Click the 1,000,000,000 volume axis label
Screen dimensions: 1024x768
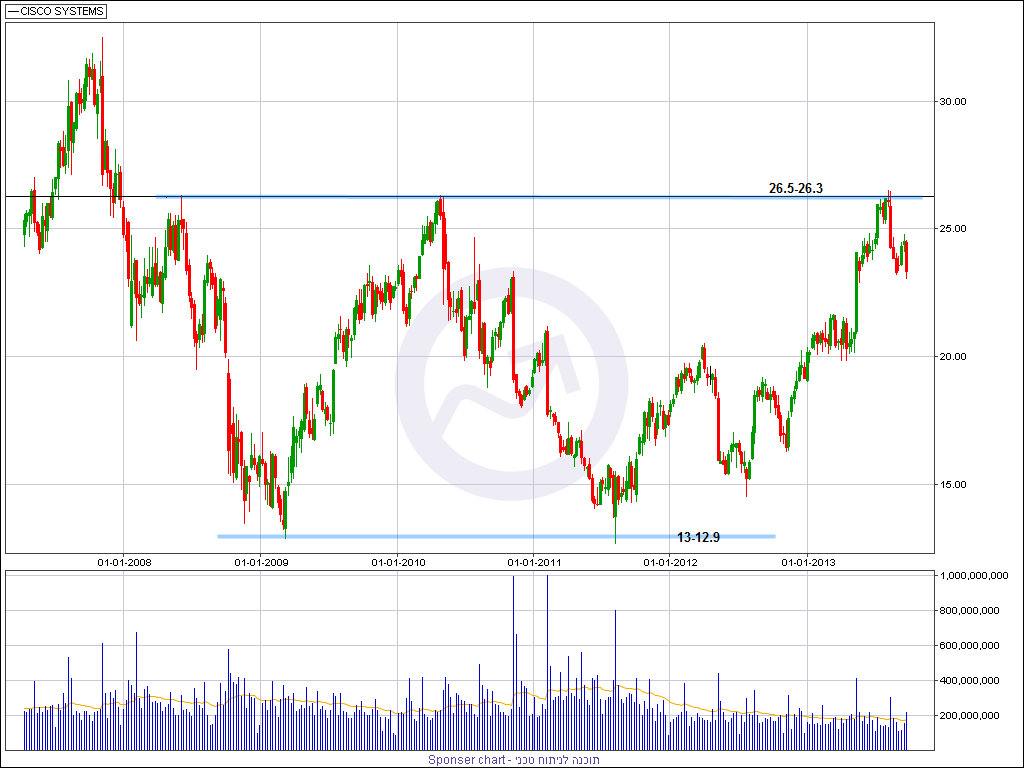pyautogui.click(x=974, y=575)
